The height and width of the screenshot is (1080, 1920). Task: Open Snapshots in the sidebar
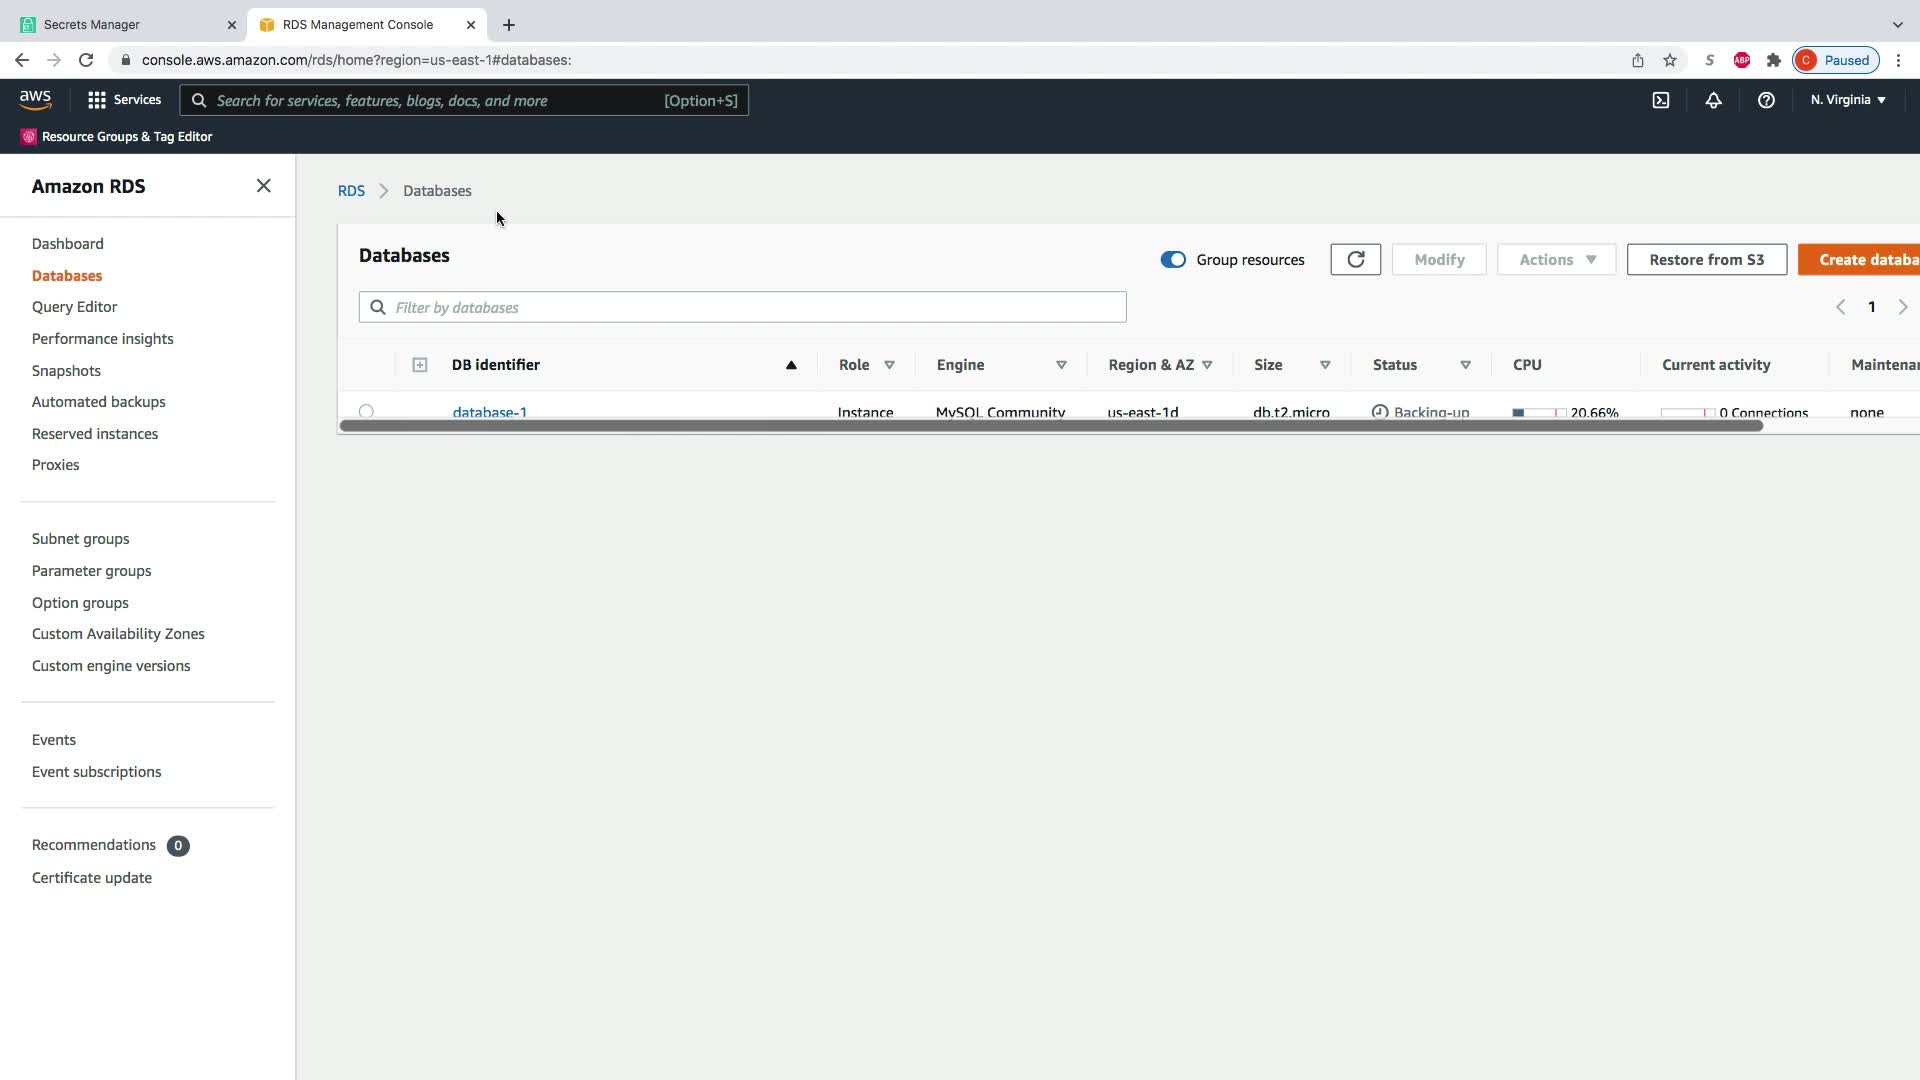(x=66, y=370)
